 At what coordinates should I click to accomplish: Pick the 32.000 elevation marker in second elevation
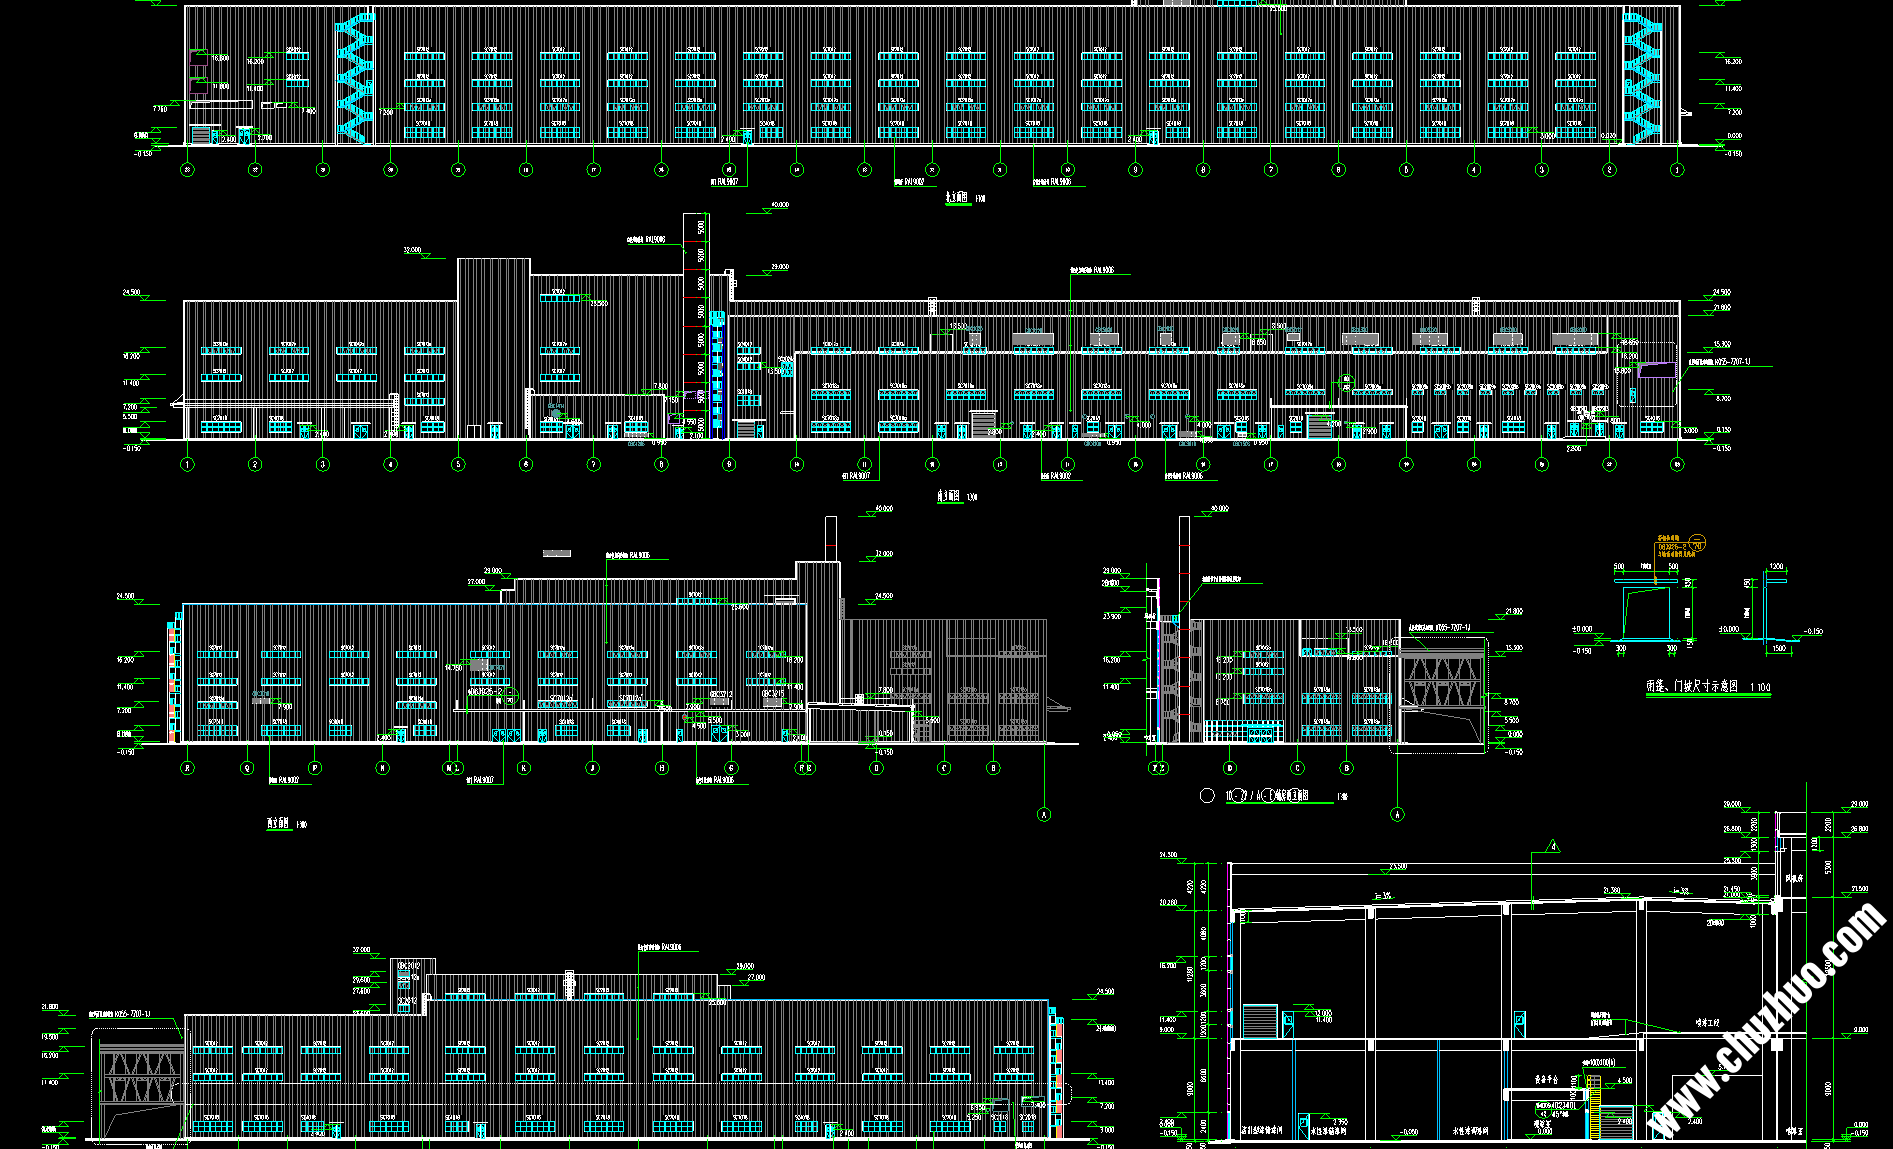[x=412, y=251]
